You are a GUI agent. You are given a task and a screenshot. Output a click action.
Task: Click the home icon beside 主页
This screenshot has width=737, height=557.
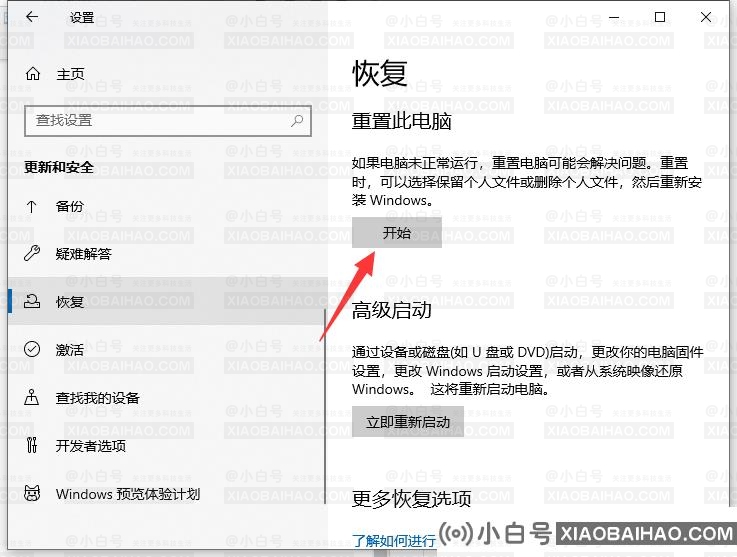pyautogui.click(x=32, y=73)
